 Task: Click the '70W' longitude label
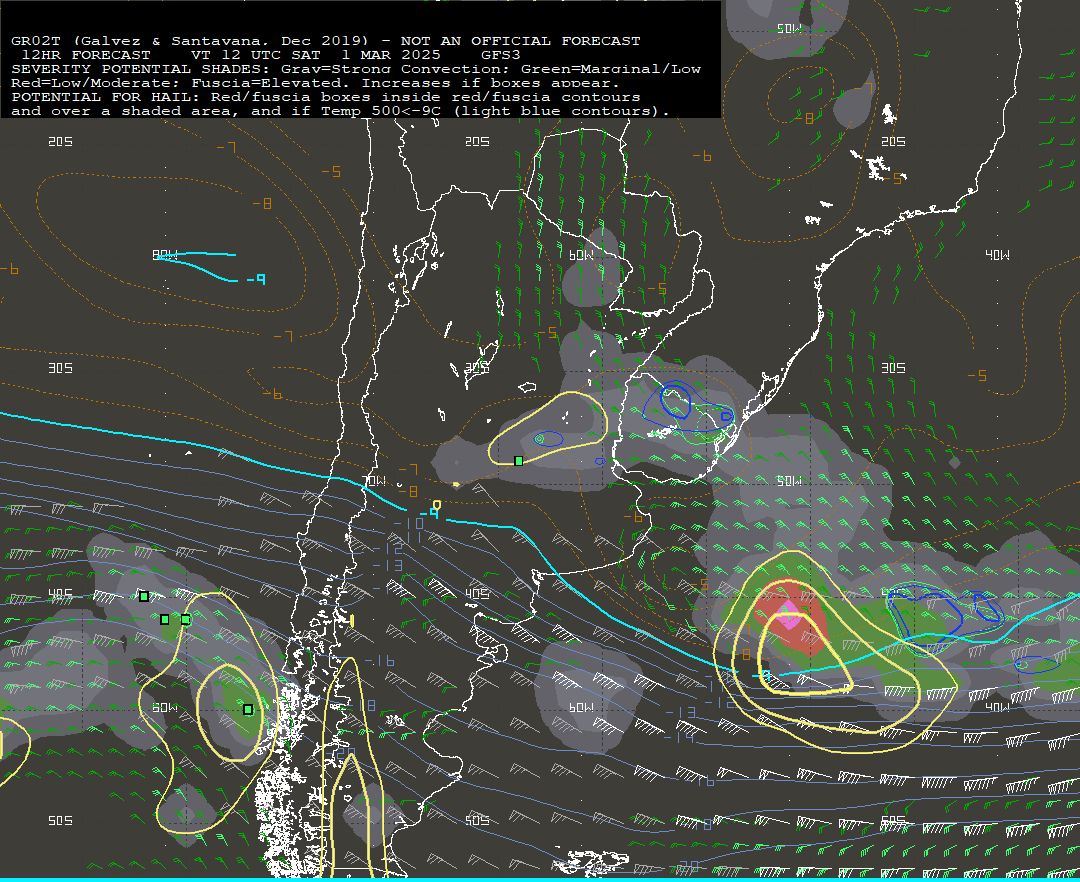(x=374, y=481)
